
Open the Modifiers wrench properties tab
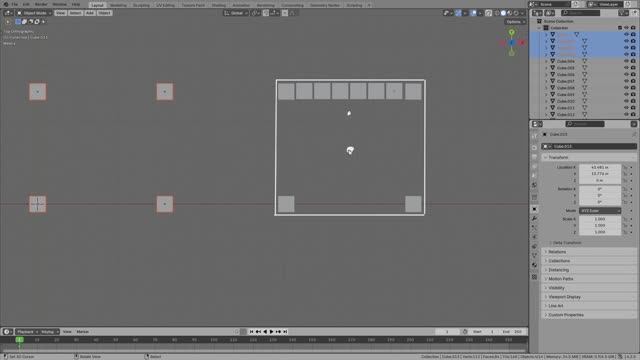pos(534,218)
